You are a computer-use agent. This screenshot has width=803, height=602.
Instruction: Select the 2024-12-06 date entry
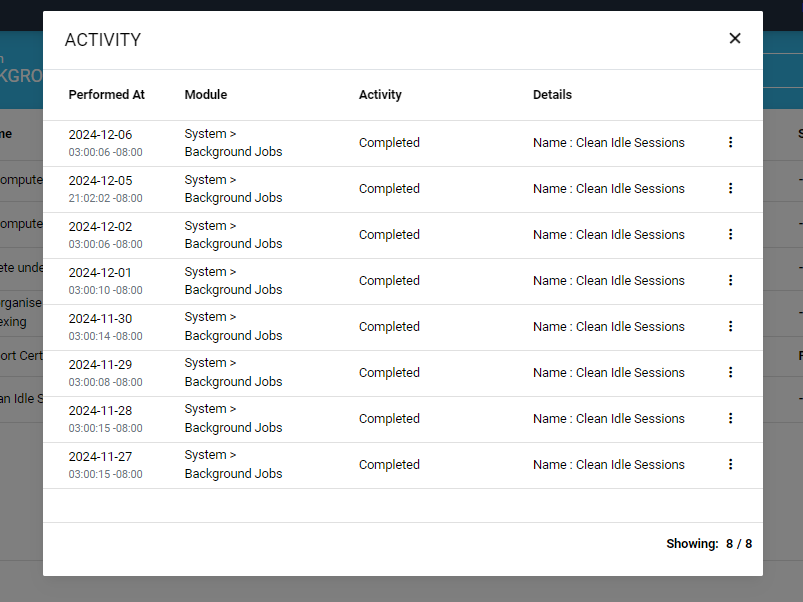tap(100, 135)
